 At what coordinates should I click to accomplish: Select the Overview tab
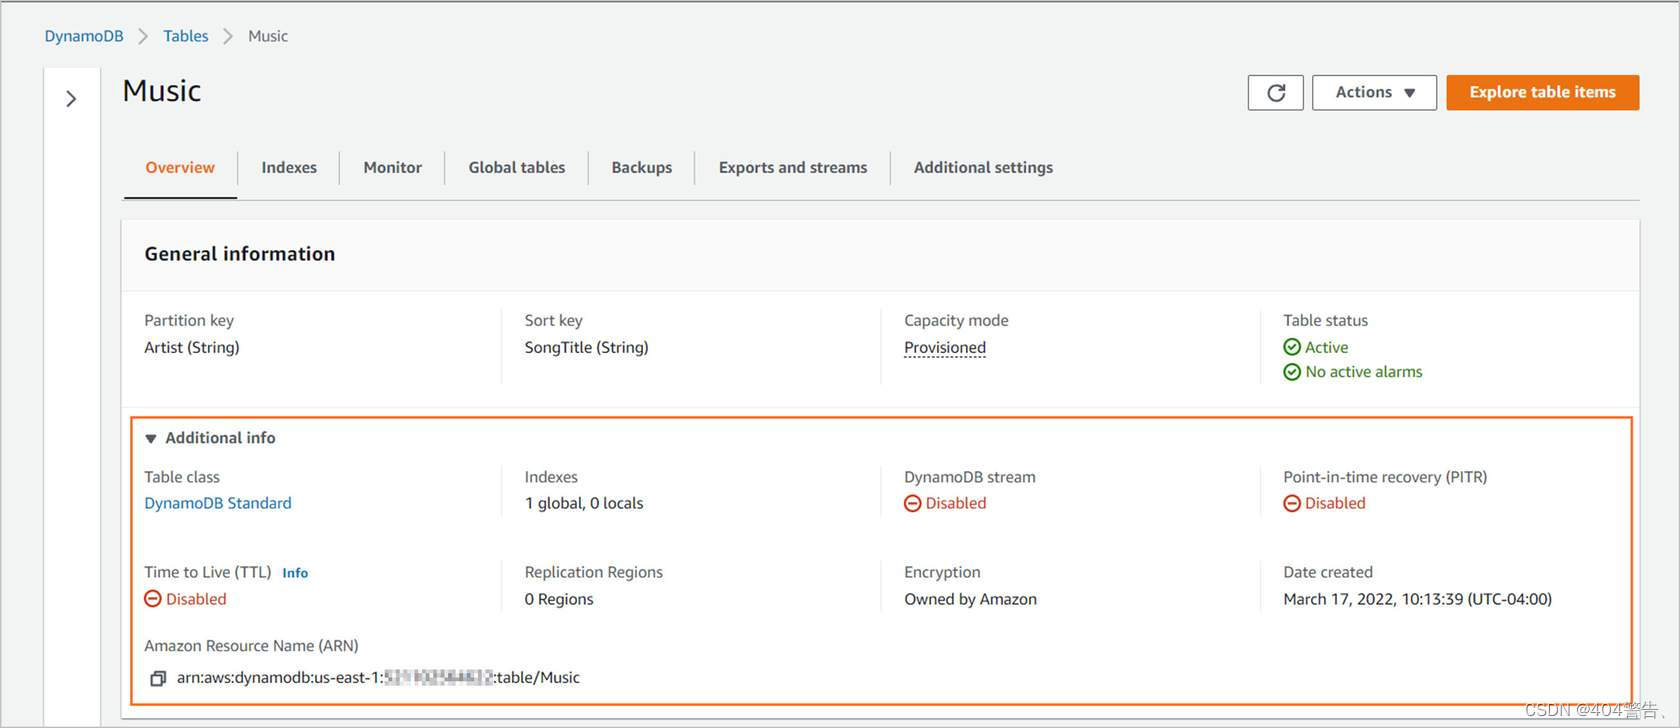[180, 168]
